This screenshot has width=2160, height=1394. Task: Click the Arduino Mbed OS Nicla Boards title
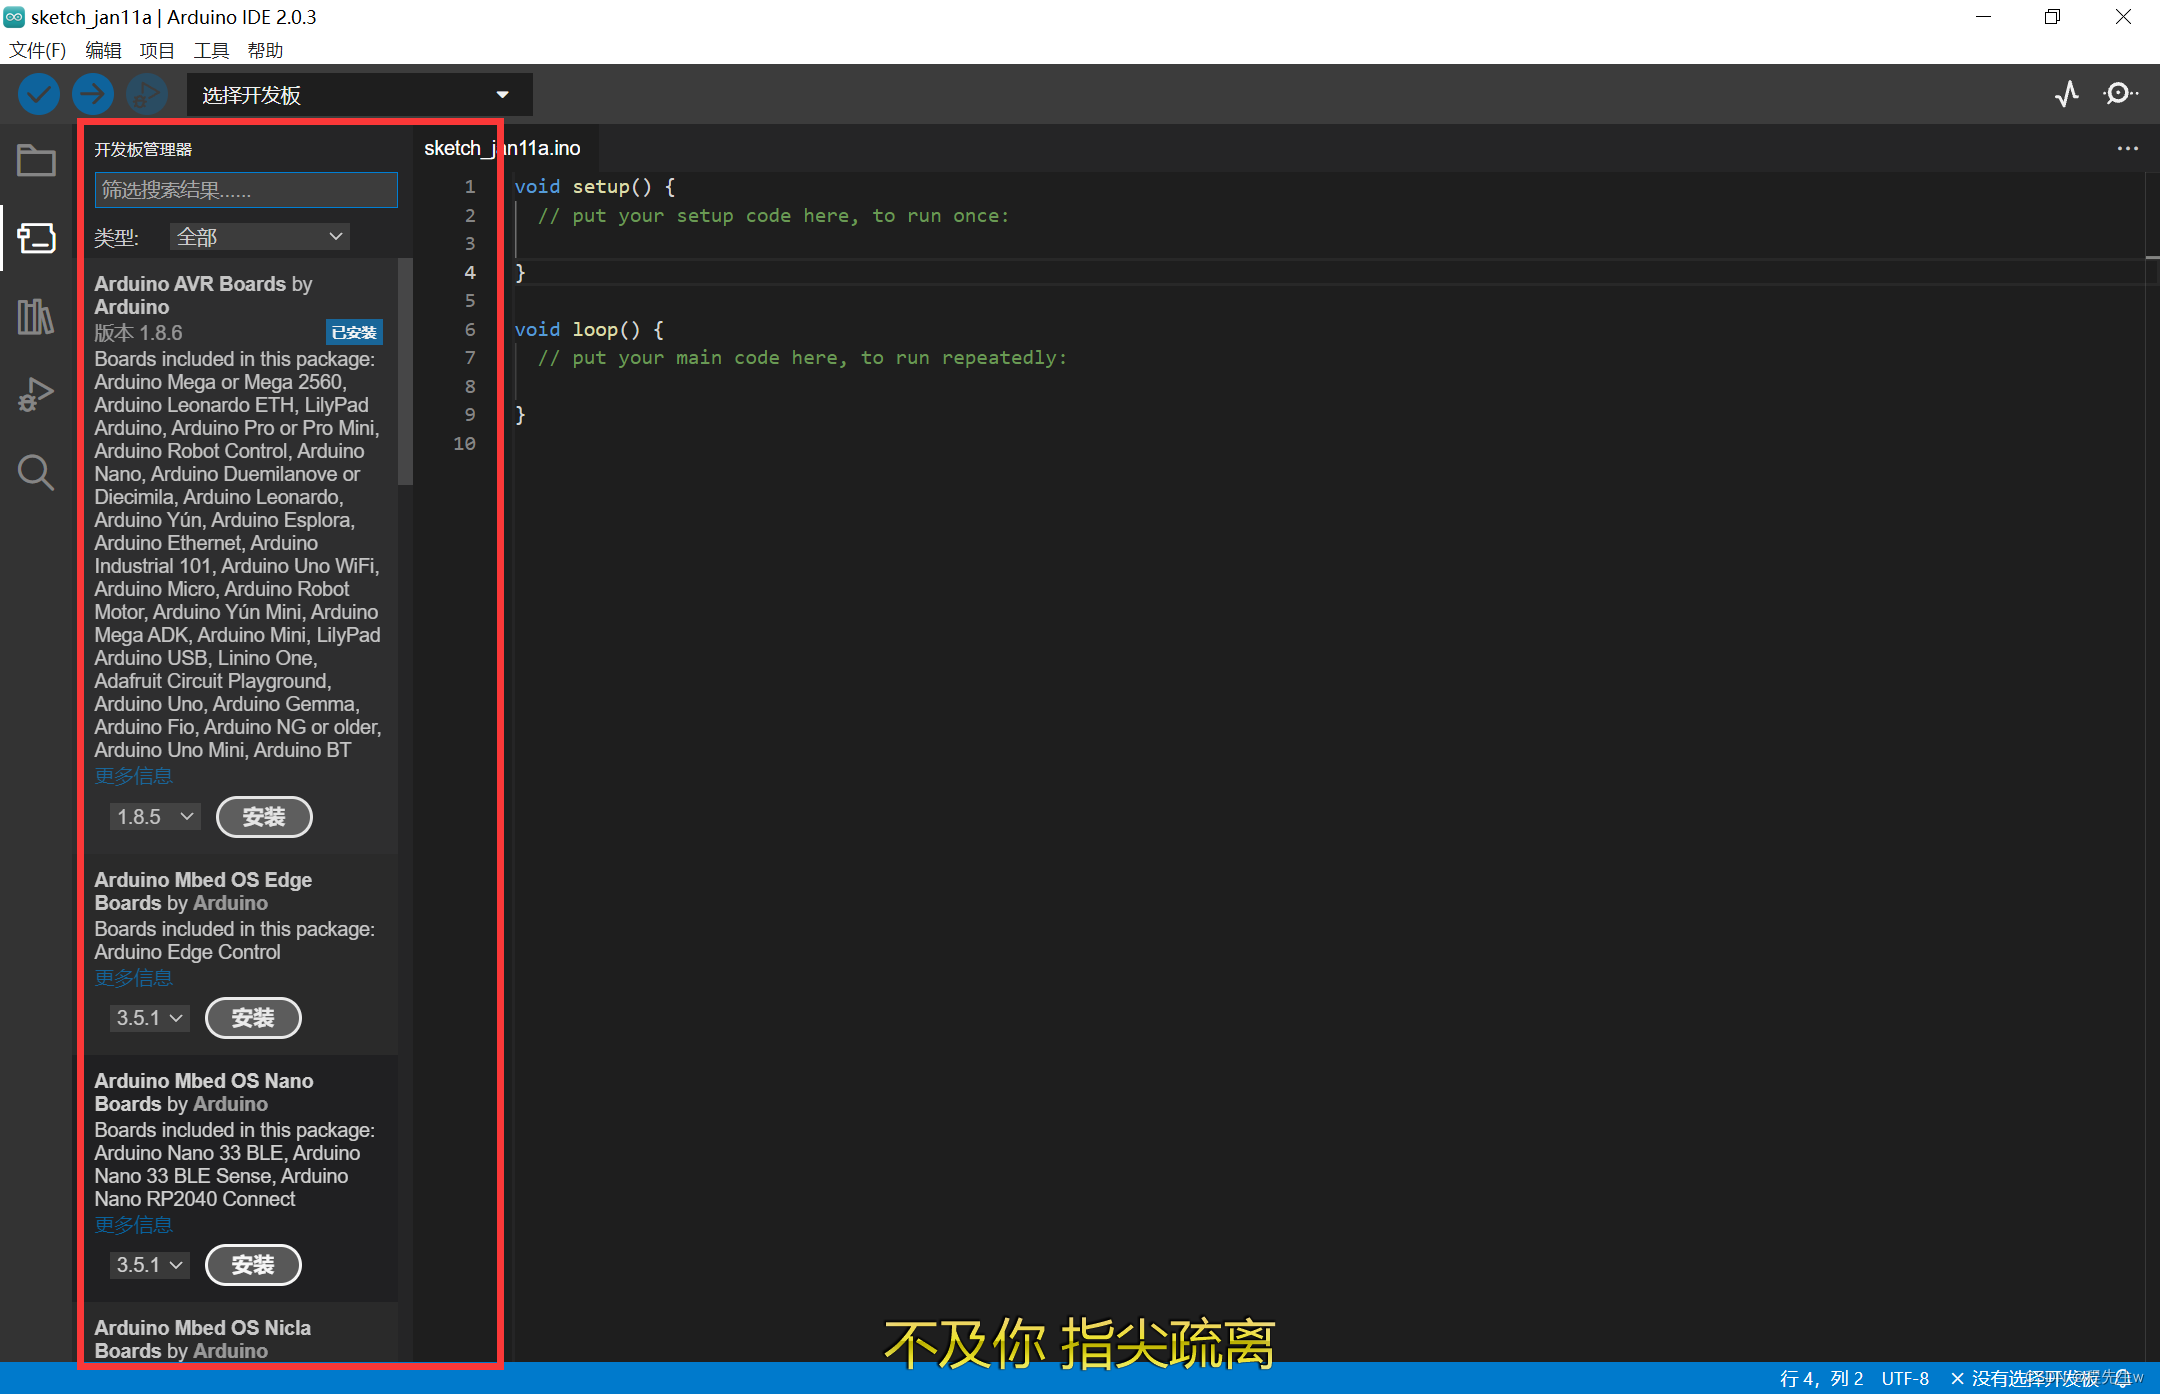pos(203,1339)
